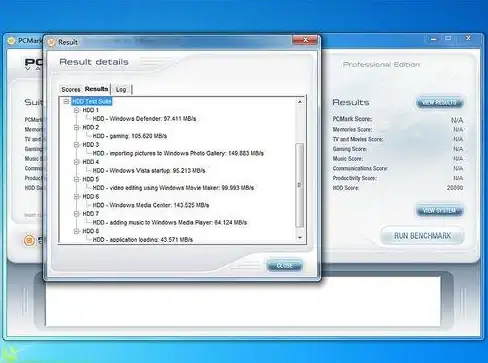Select the application loading result row
The image size is (488, 363).
click(x=143, y=240)
